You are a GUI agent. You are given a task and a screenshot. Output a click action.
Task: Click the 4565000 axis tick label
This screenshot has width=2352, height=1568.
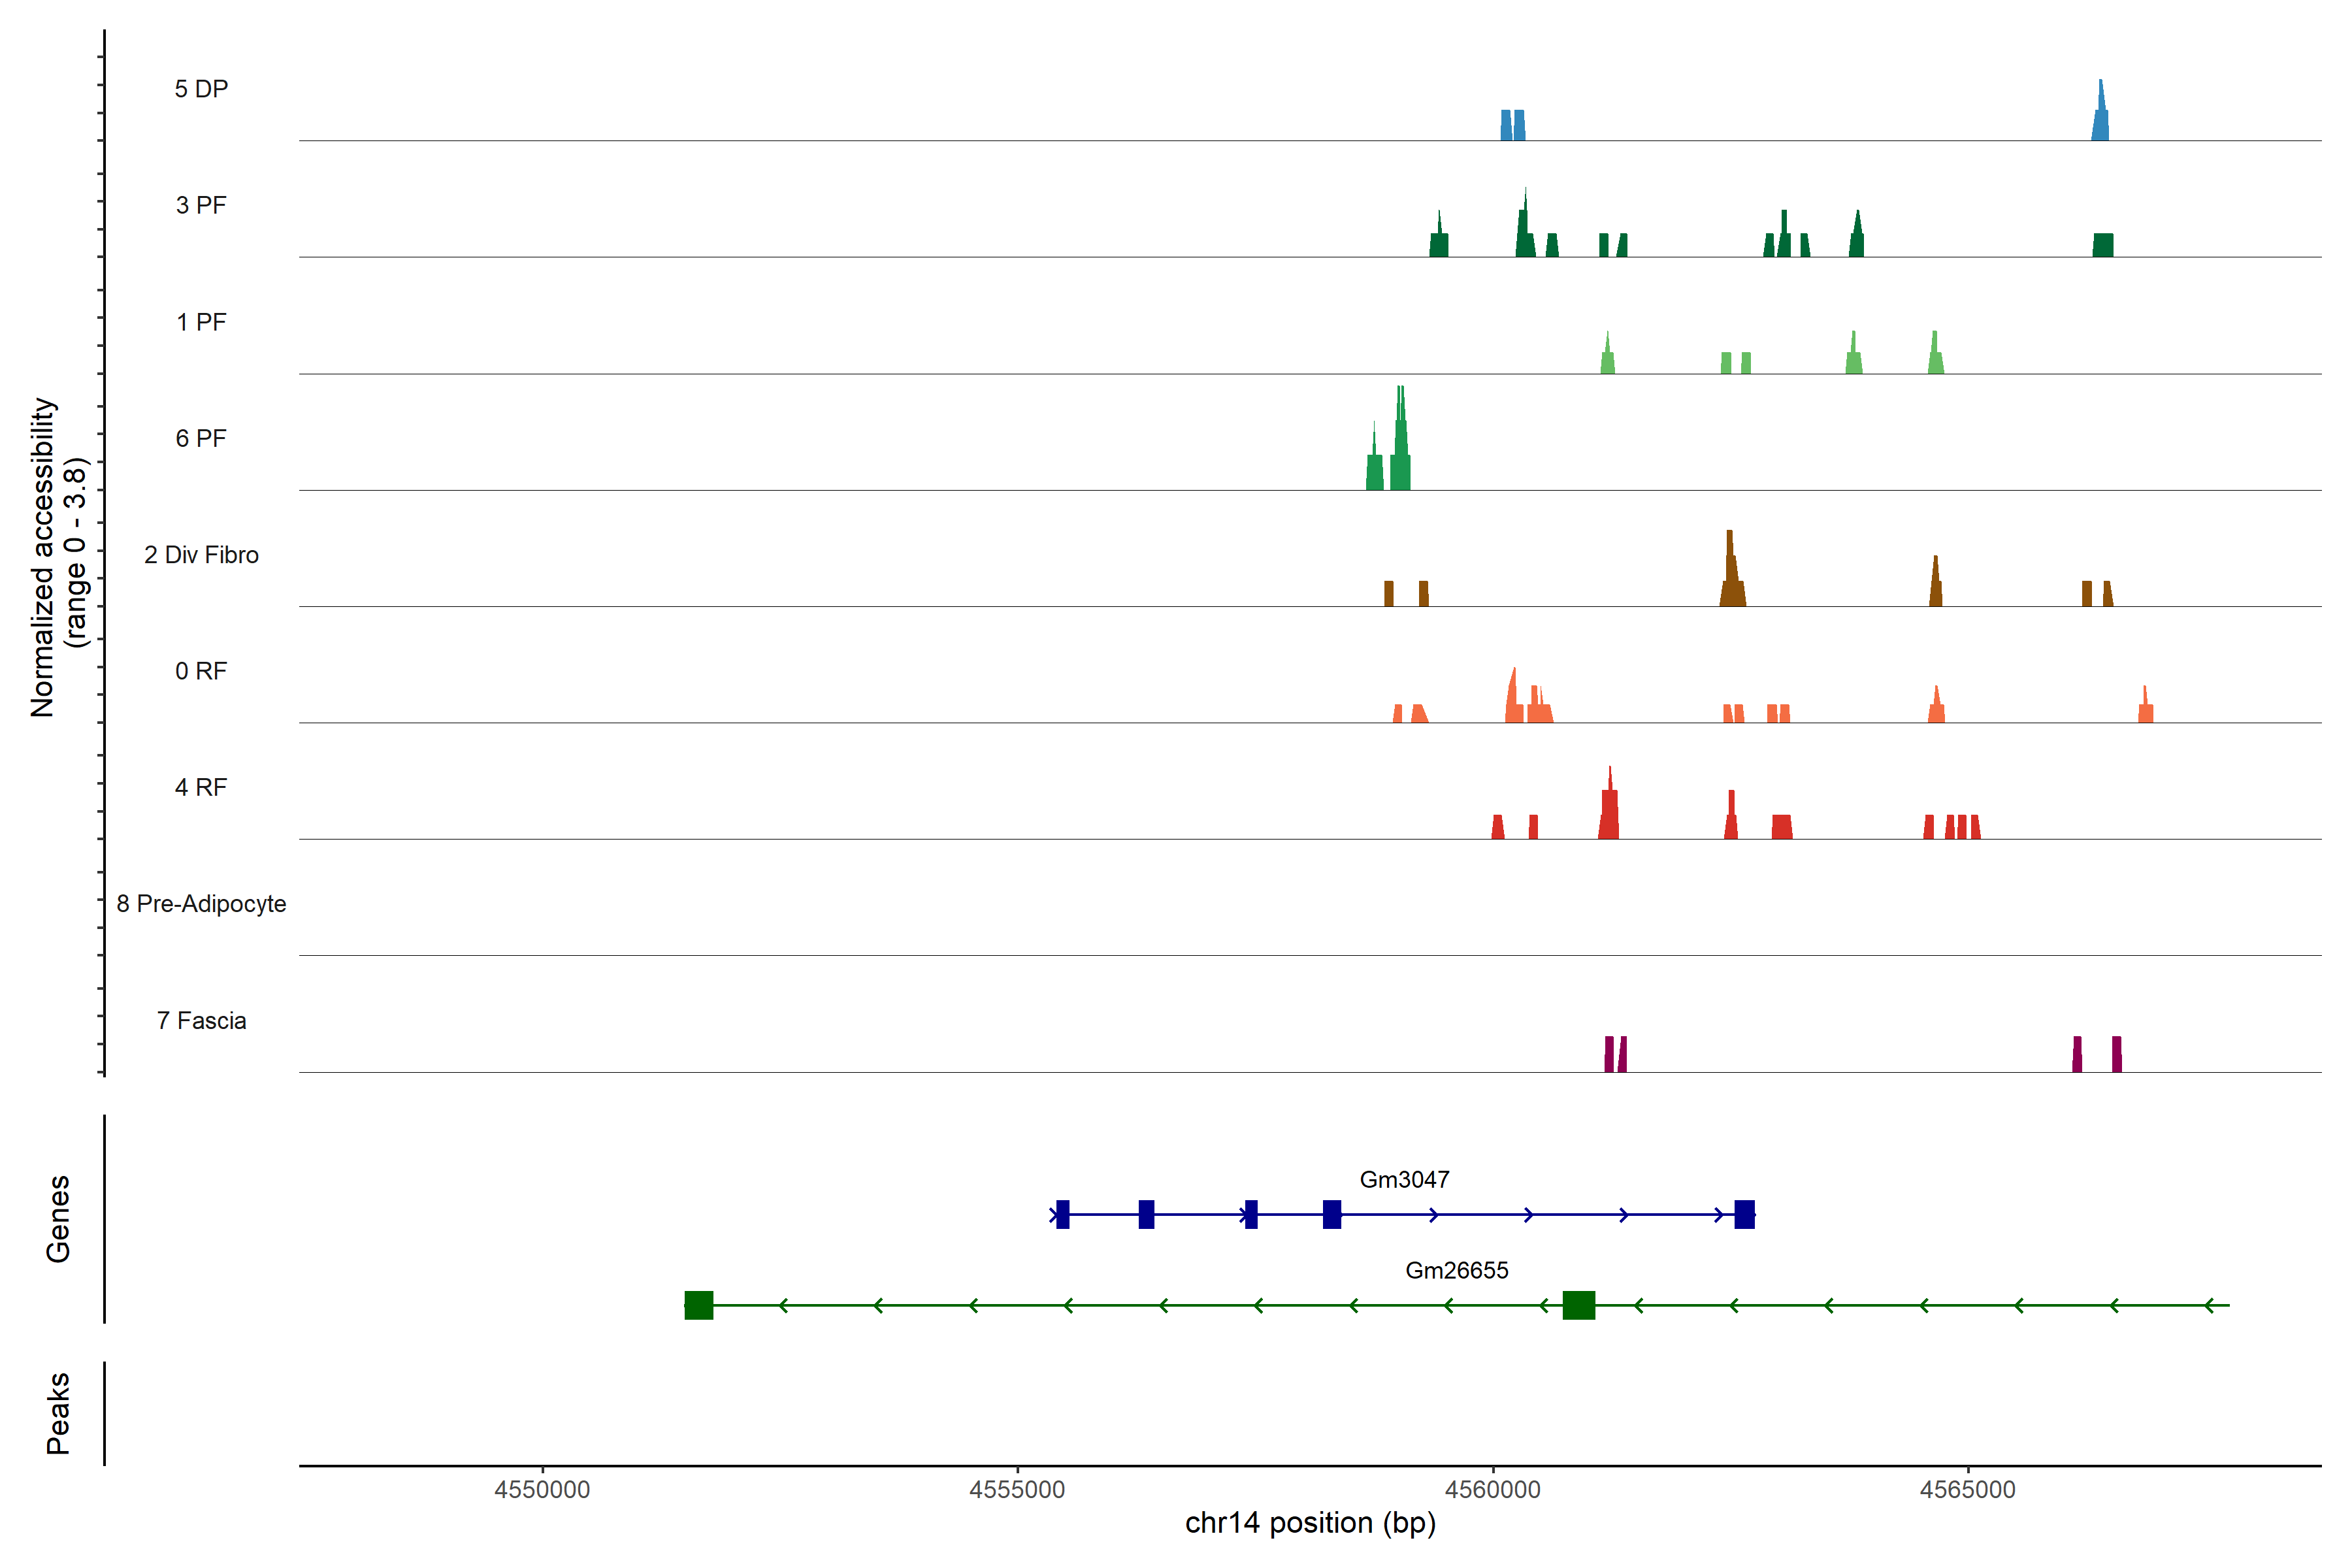coord(1968,1490)
